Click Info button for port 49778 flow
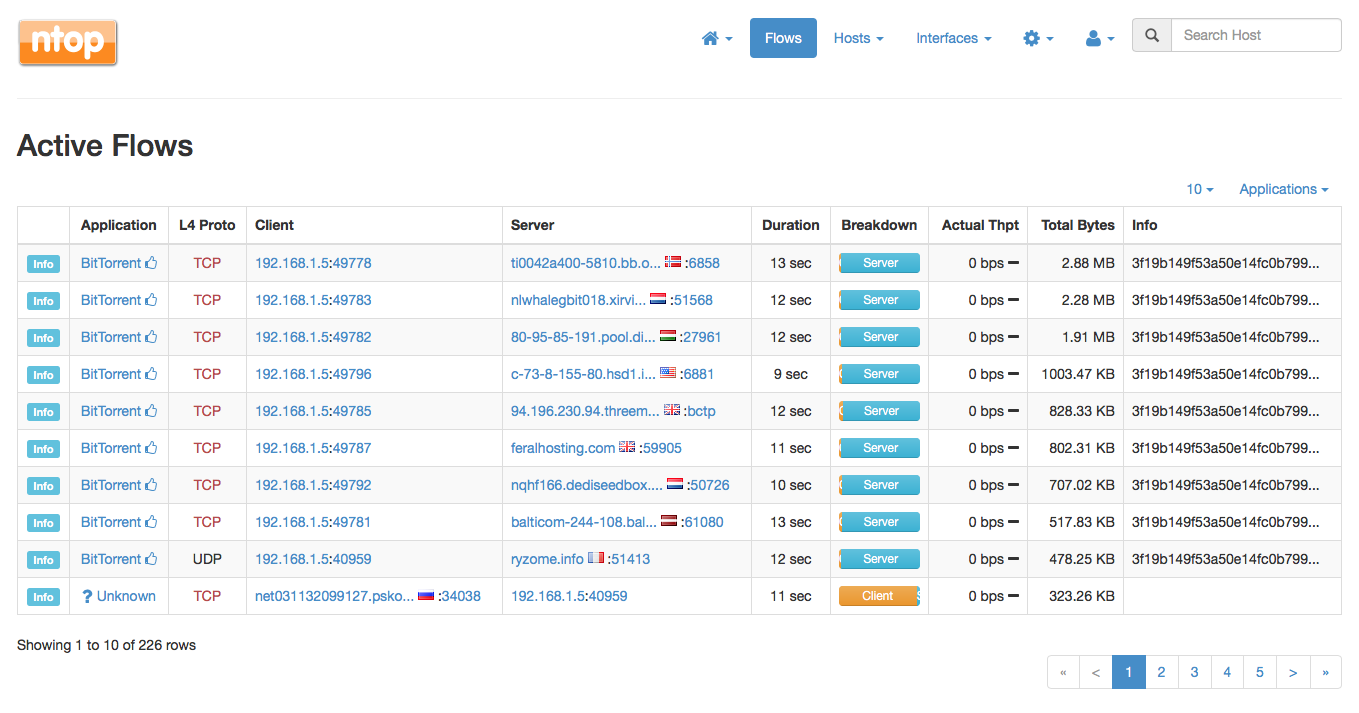 (43, 264)
